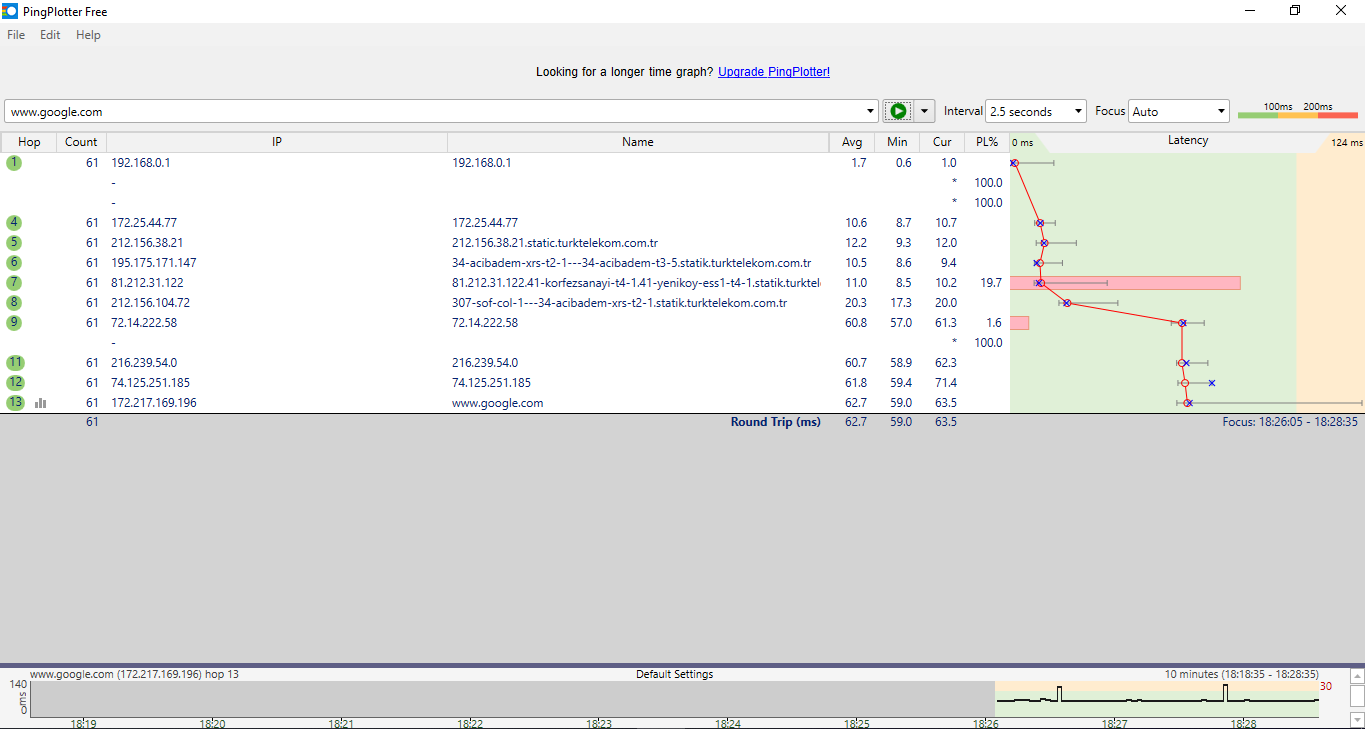Click the pink packet loss bar for hop 7
Viewport: 1365px width, 729px height.
click(x=1125, y=283)
